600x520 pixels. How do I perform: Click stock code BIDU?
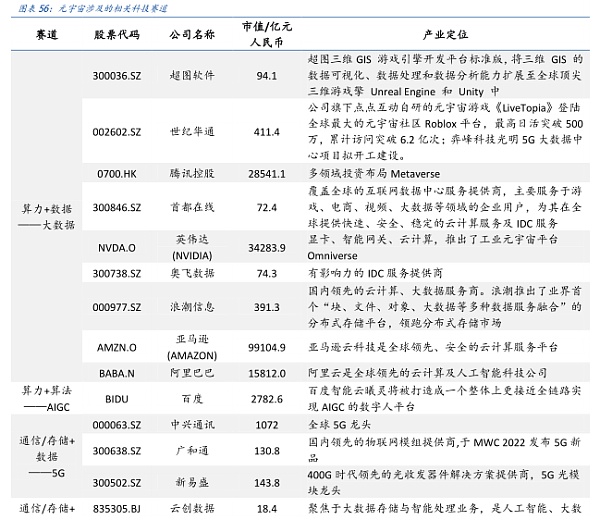tap(117, 399)
